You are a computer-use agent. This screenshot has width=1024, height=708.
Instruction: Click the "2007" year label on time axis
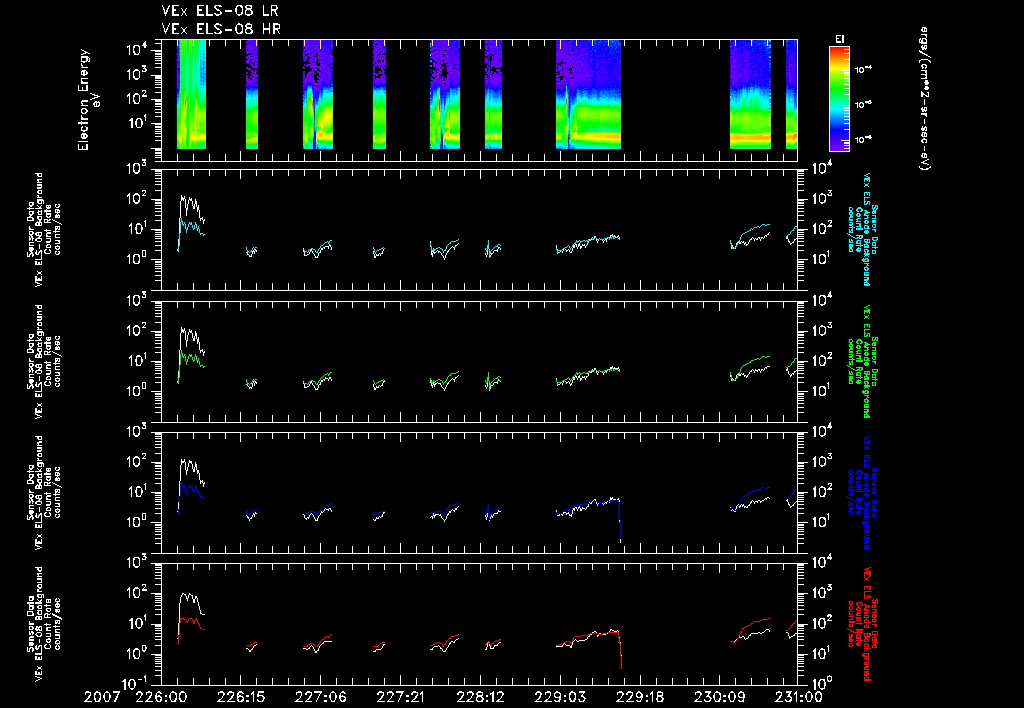pyautogui.click(x=102, y=698)
